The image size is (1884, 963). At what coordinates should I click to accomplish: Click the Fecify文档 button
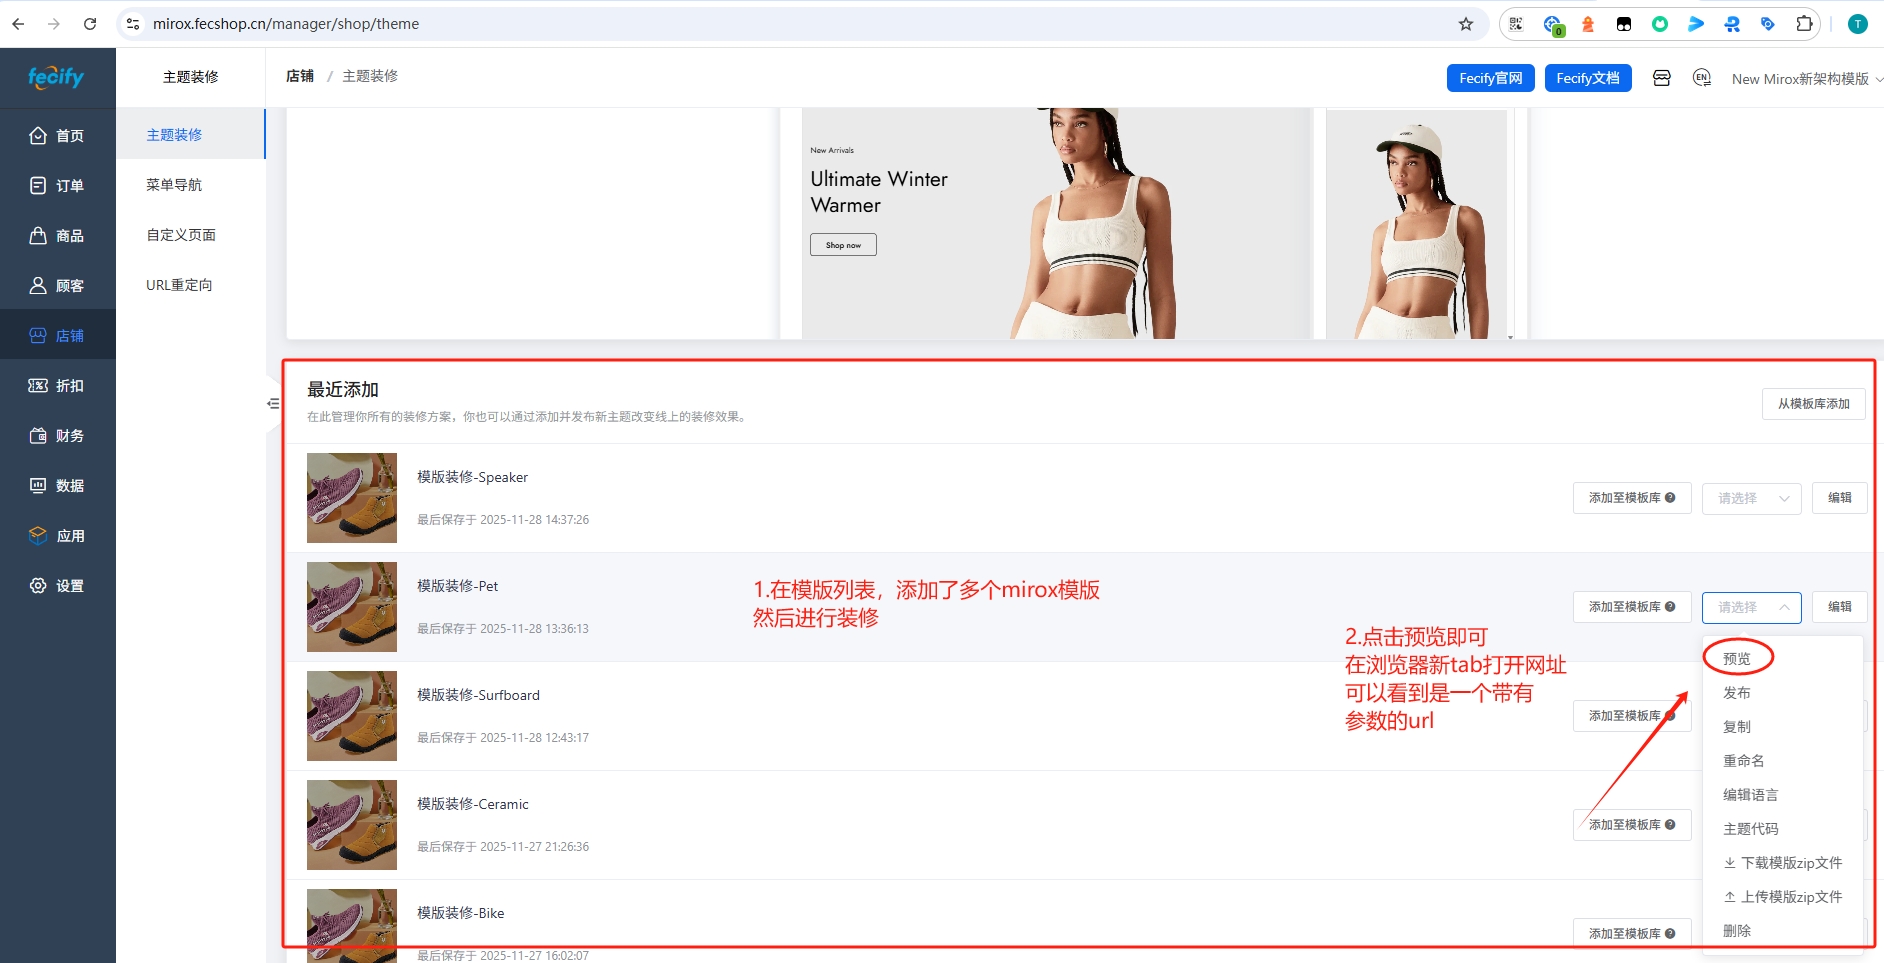click(1587, 78)
